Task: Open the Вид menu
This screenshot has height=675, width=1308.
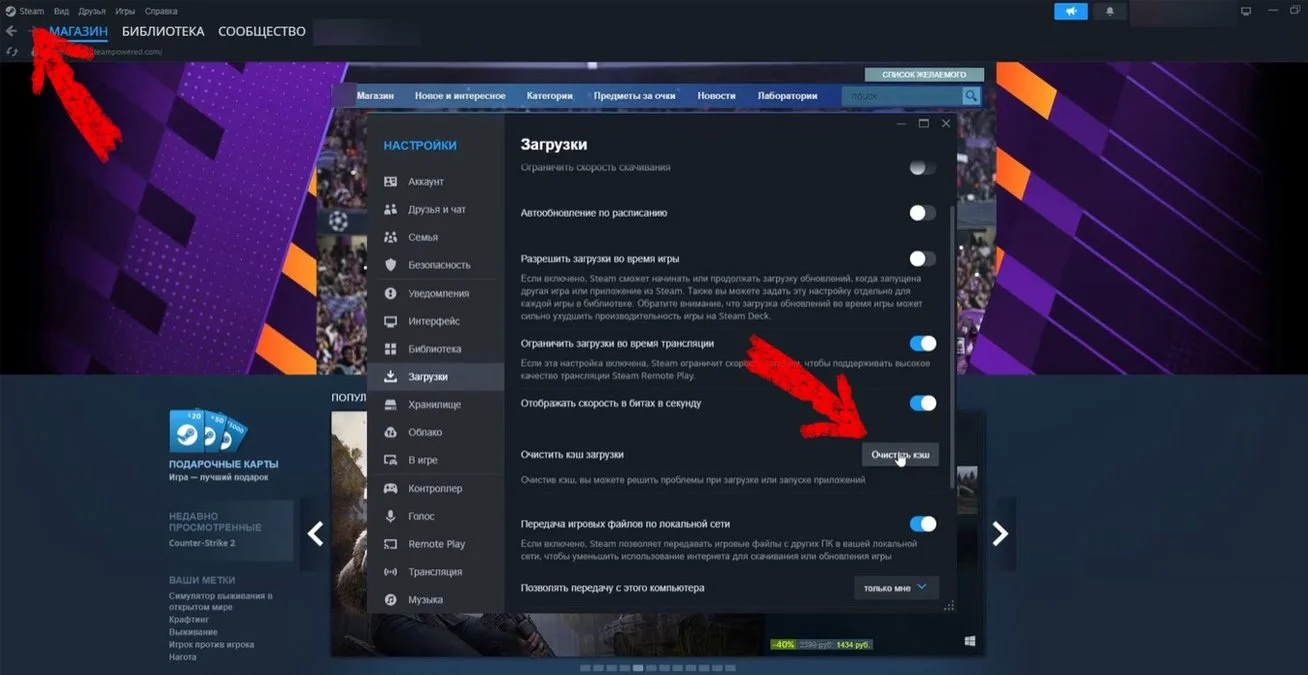Action: 62,11
